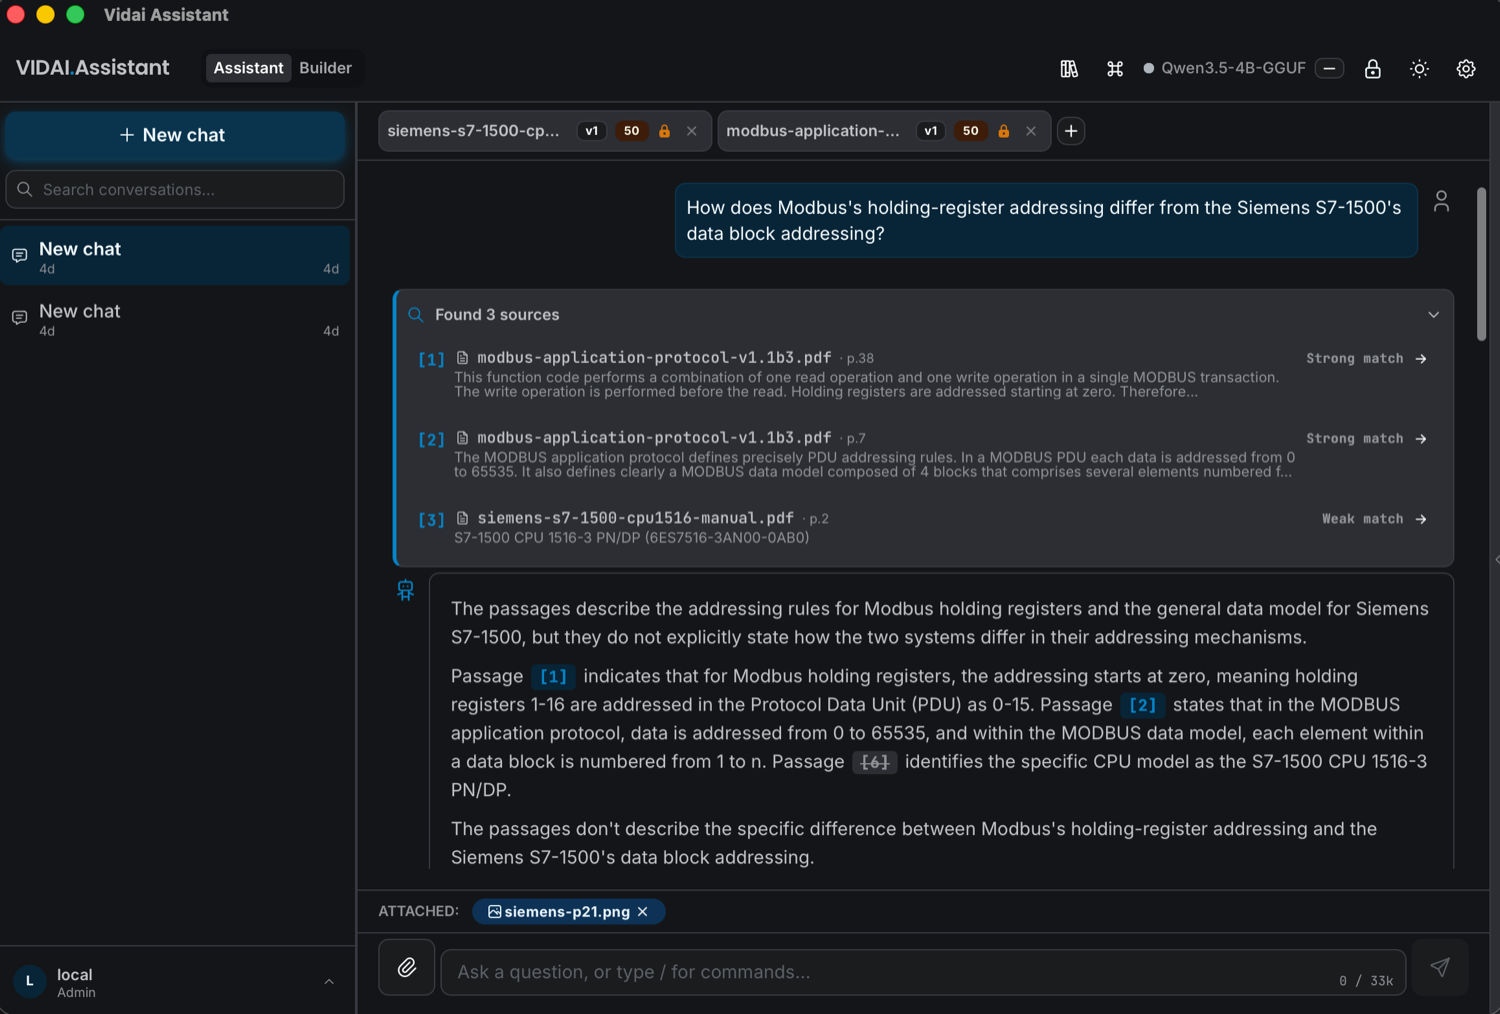
Task: Click the search icon beside Found 3 sources
Action: click(416, 315)
